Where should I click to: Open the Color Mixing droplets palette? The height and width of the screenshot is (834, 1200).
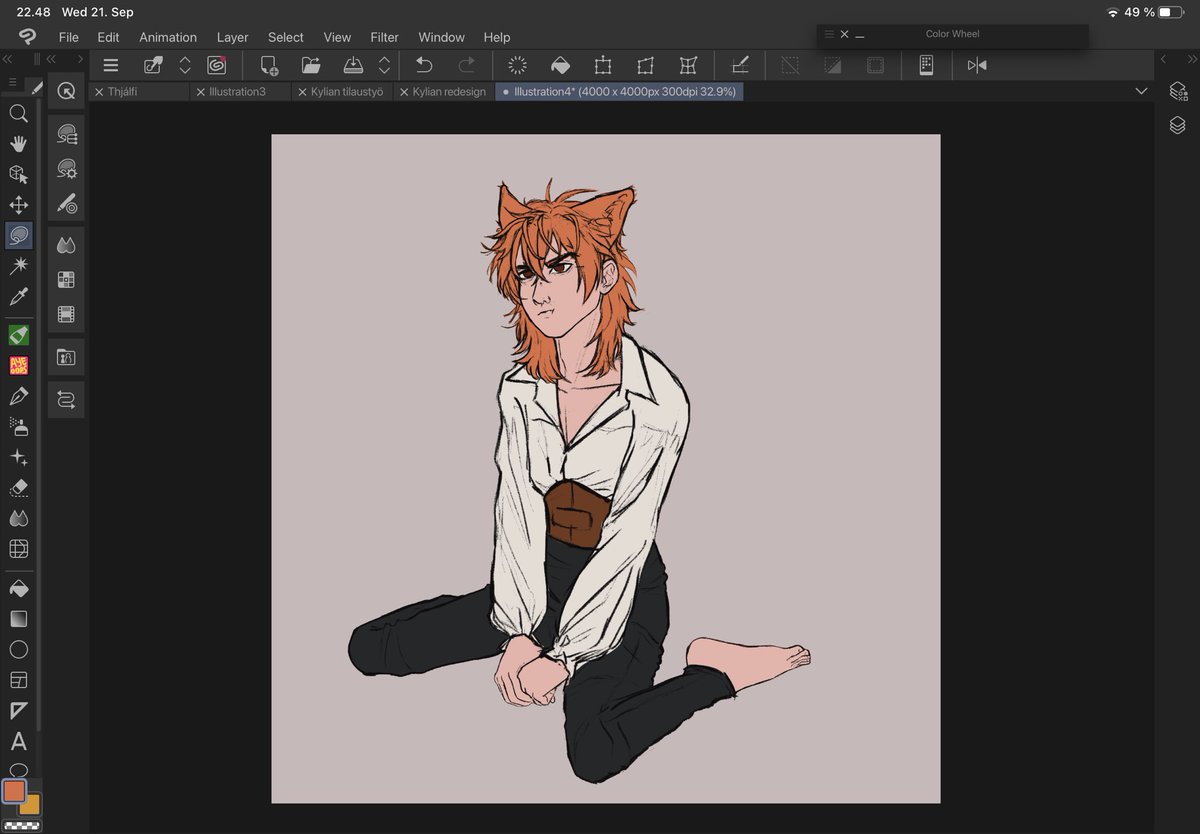click(67, 246)
